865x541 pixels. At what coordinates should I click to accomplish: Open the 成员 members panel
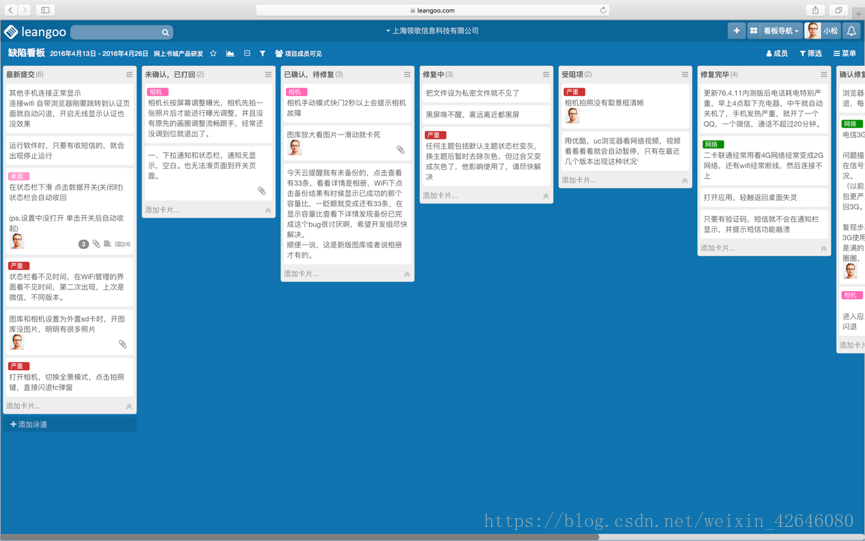[x=777, y=53]
